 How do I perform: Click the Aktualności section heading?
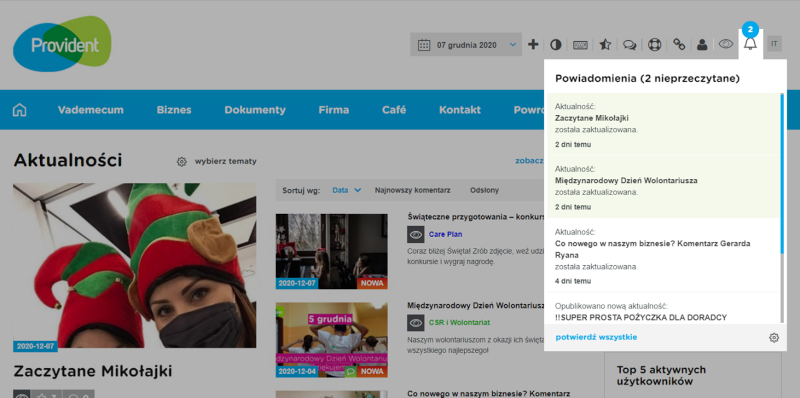(x=68, y=160)
